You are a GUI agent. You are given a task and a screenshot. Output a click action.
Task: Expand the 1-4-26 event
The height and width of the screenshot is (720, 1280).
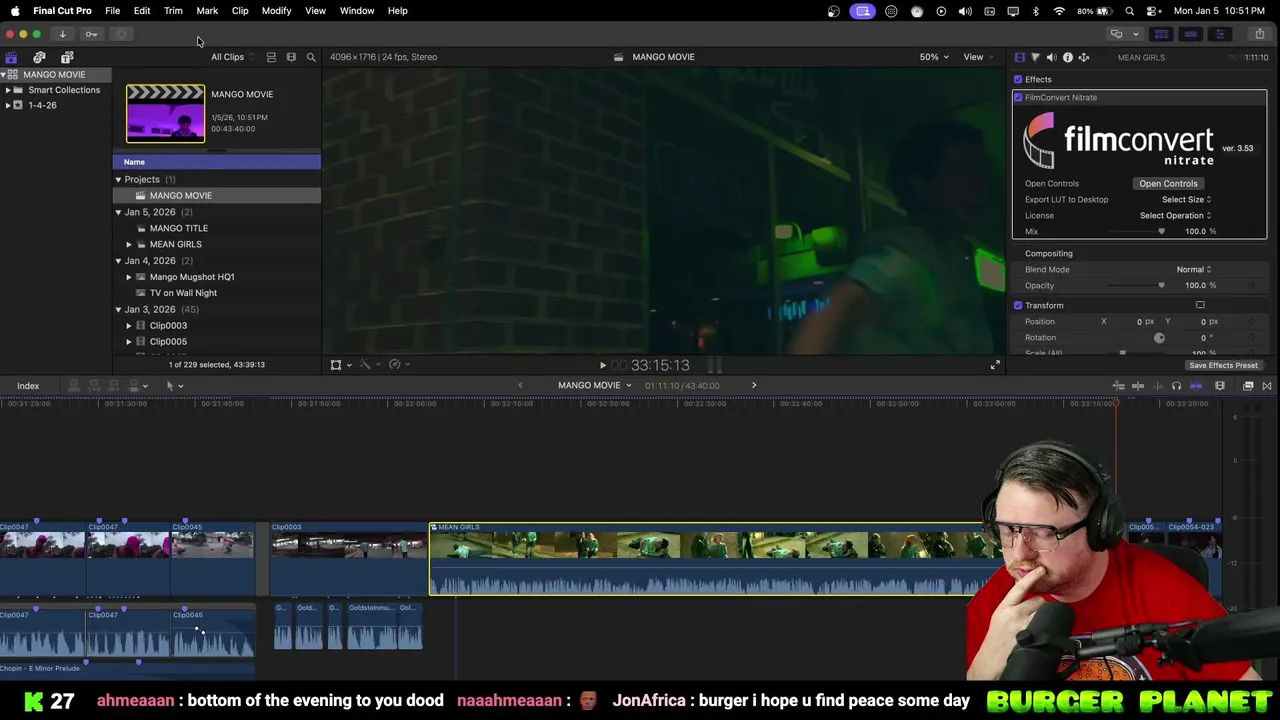pyautogui.click(x=8, y=106)
